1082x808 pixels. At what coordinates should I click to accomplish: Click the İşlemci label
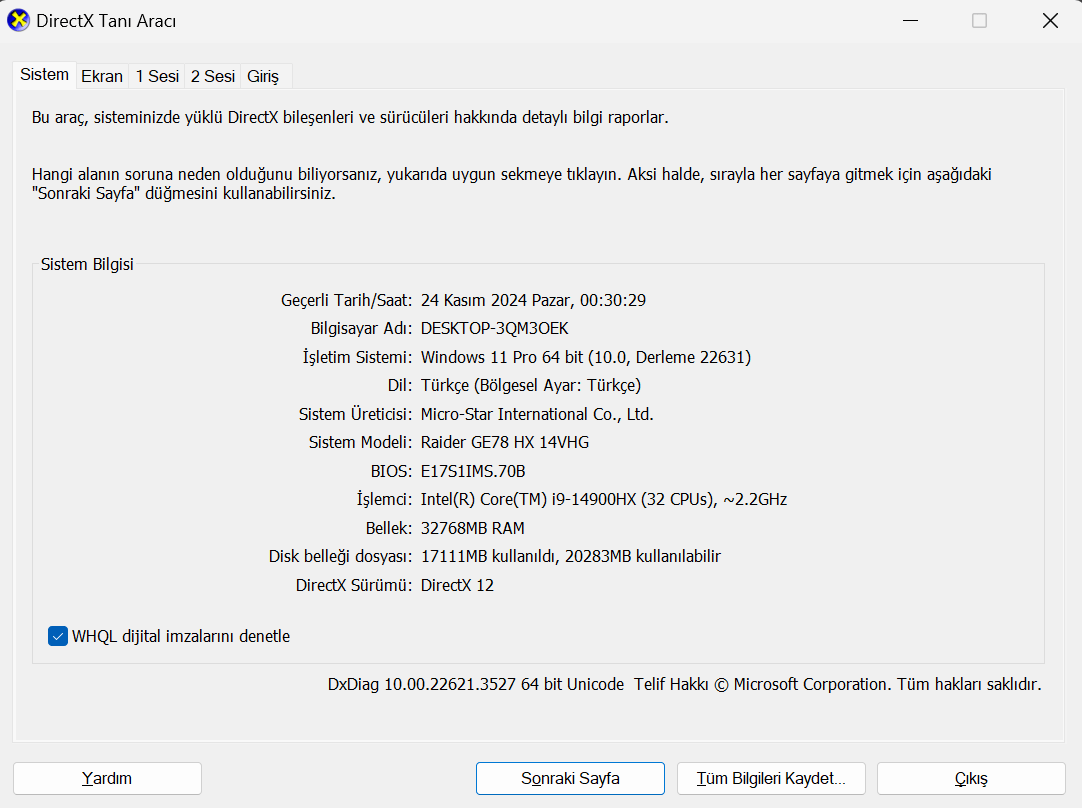[384, 500]
